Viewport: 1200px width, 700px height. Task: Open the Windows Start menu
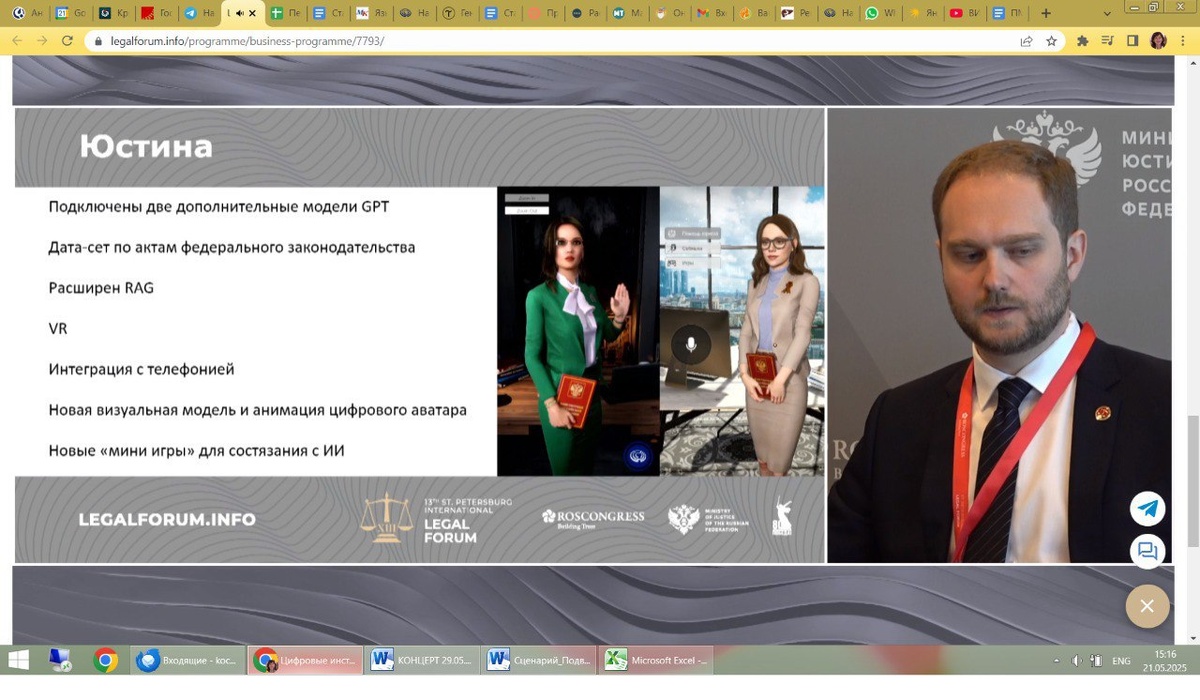pos(19,660)
